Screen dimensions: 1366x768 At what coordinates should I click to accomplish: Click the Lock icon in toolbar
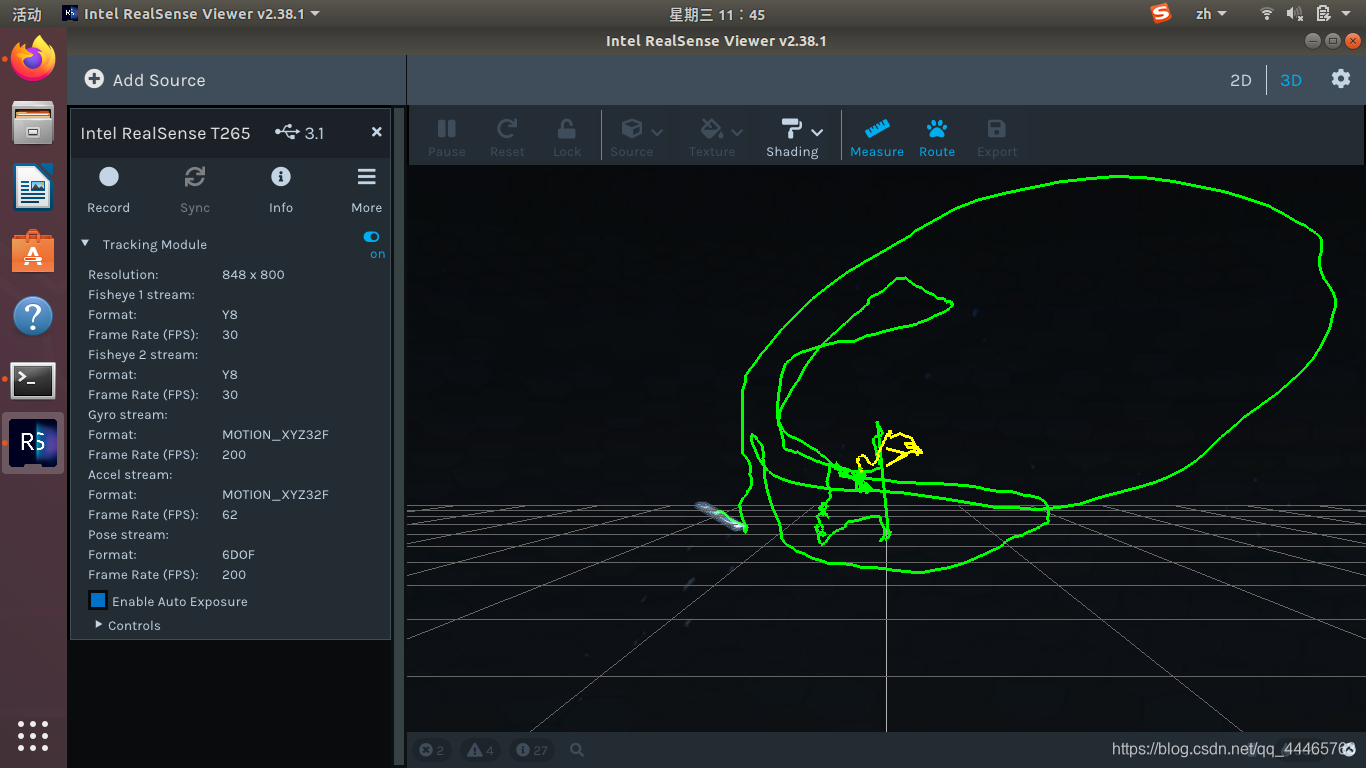coord(567,128)
